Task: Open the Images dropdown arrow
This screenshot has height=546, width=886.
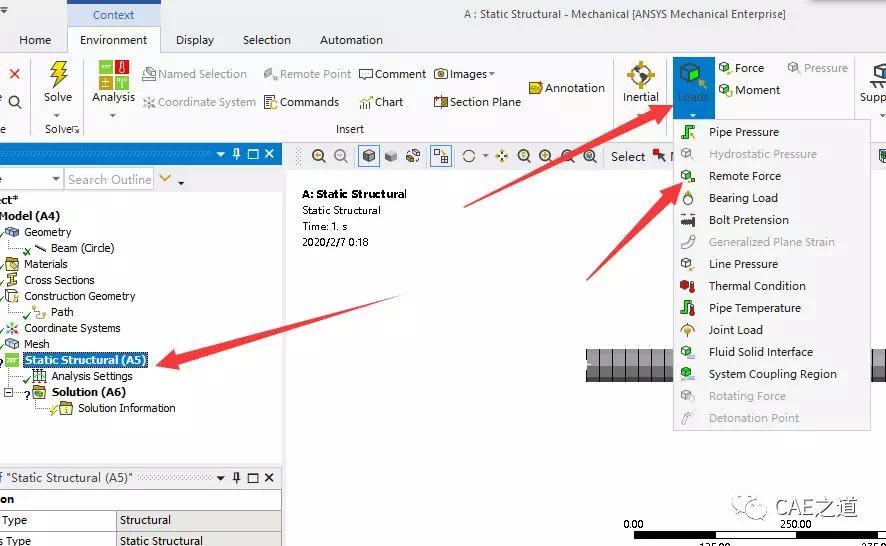Action: point(492,74)
